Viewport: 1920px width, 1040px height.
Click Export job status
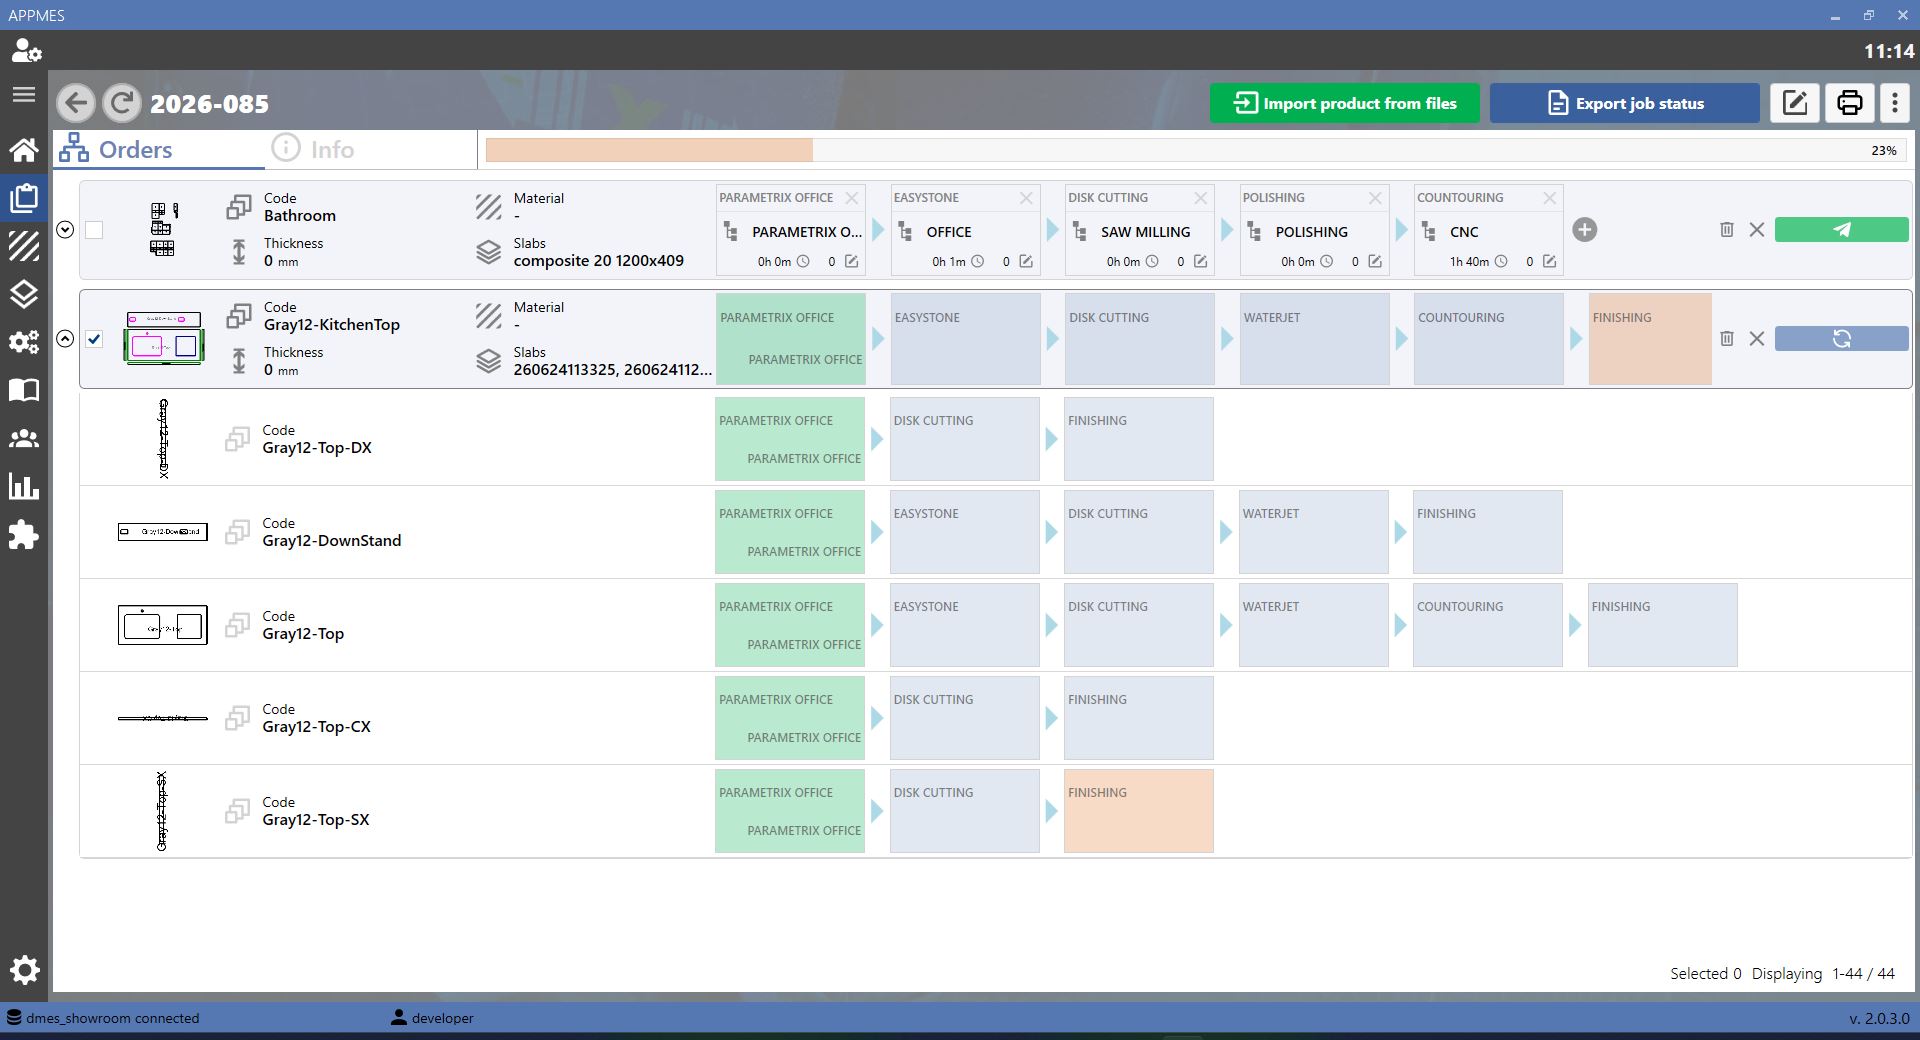coord(1624,103)
